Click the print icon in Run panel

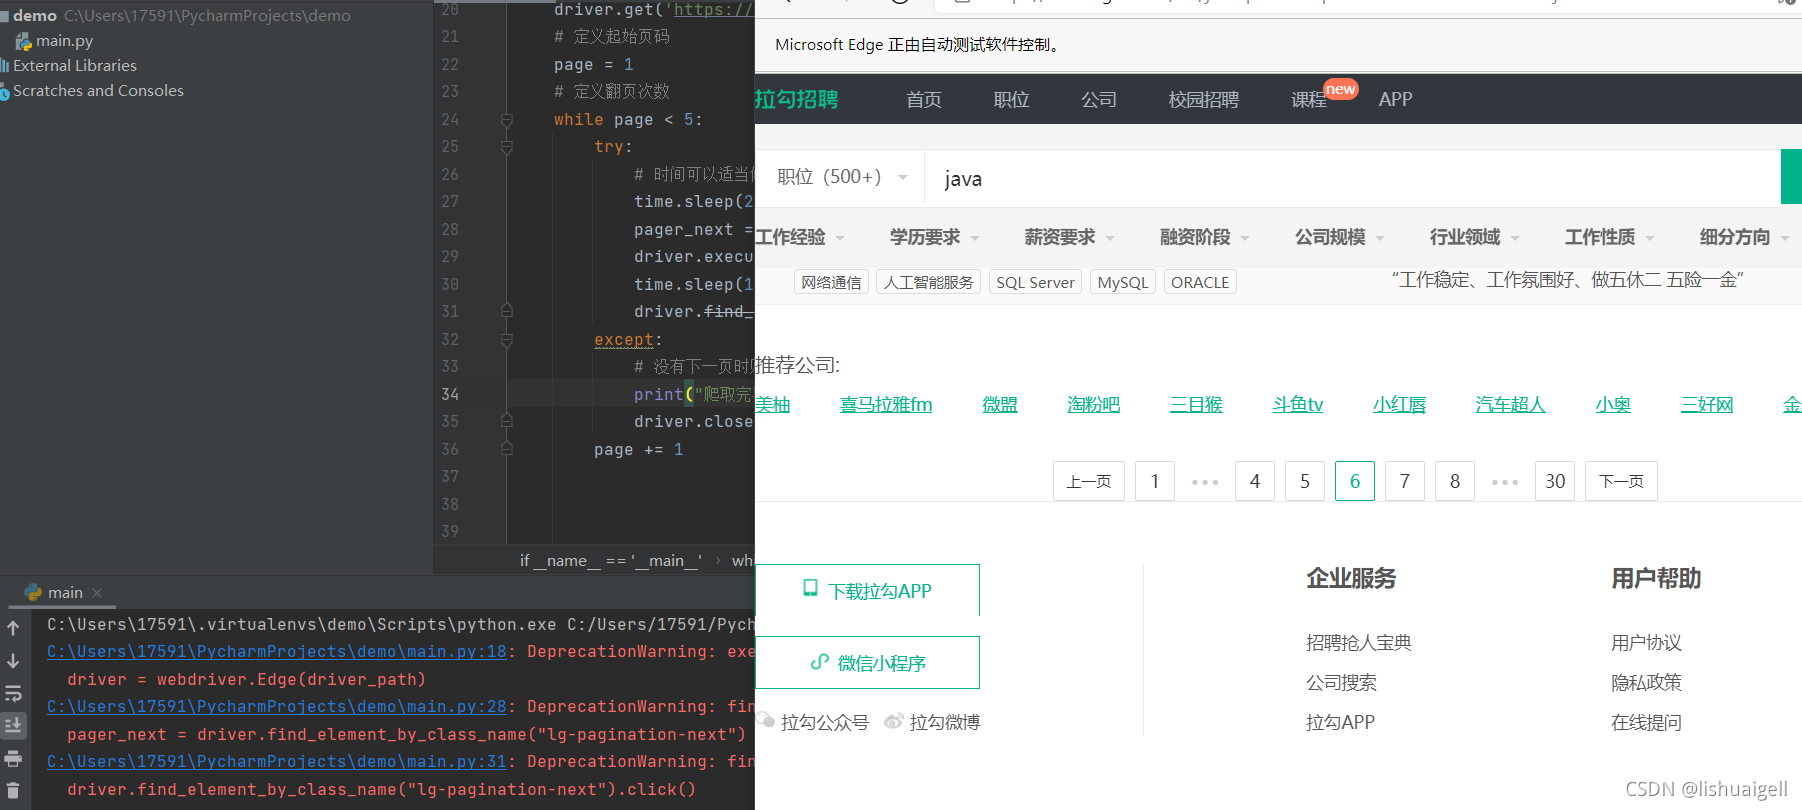click(13, 758)
